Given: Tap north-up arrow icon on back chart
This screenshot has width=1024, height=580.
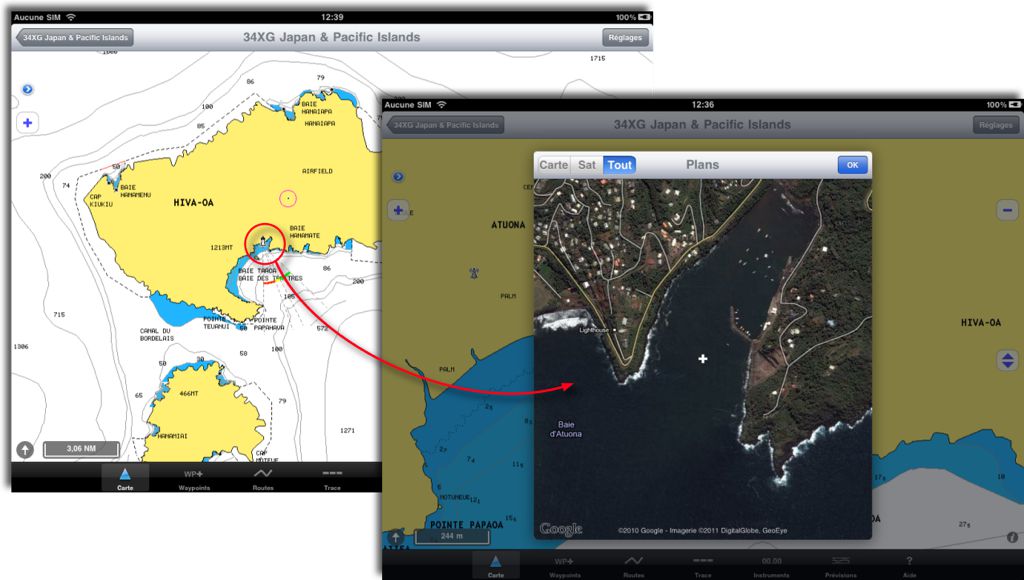Looking at the screenshot, I should [25, 449].
